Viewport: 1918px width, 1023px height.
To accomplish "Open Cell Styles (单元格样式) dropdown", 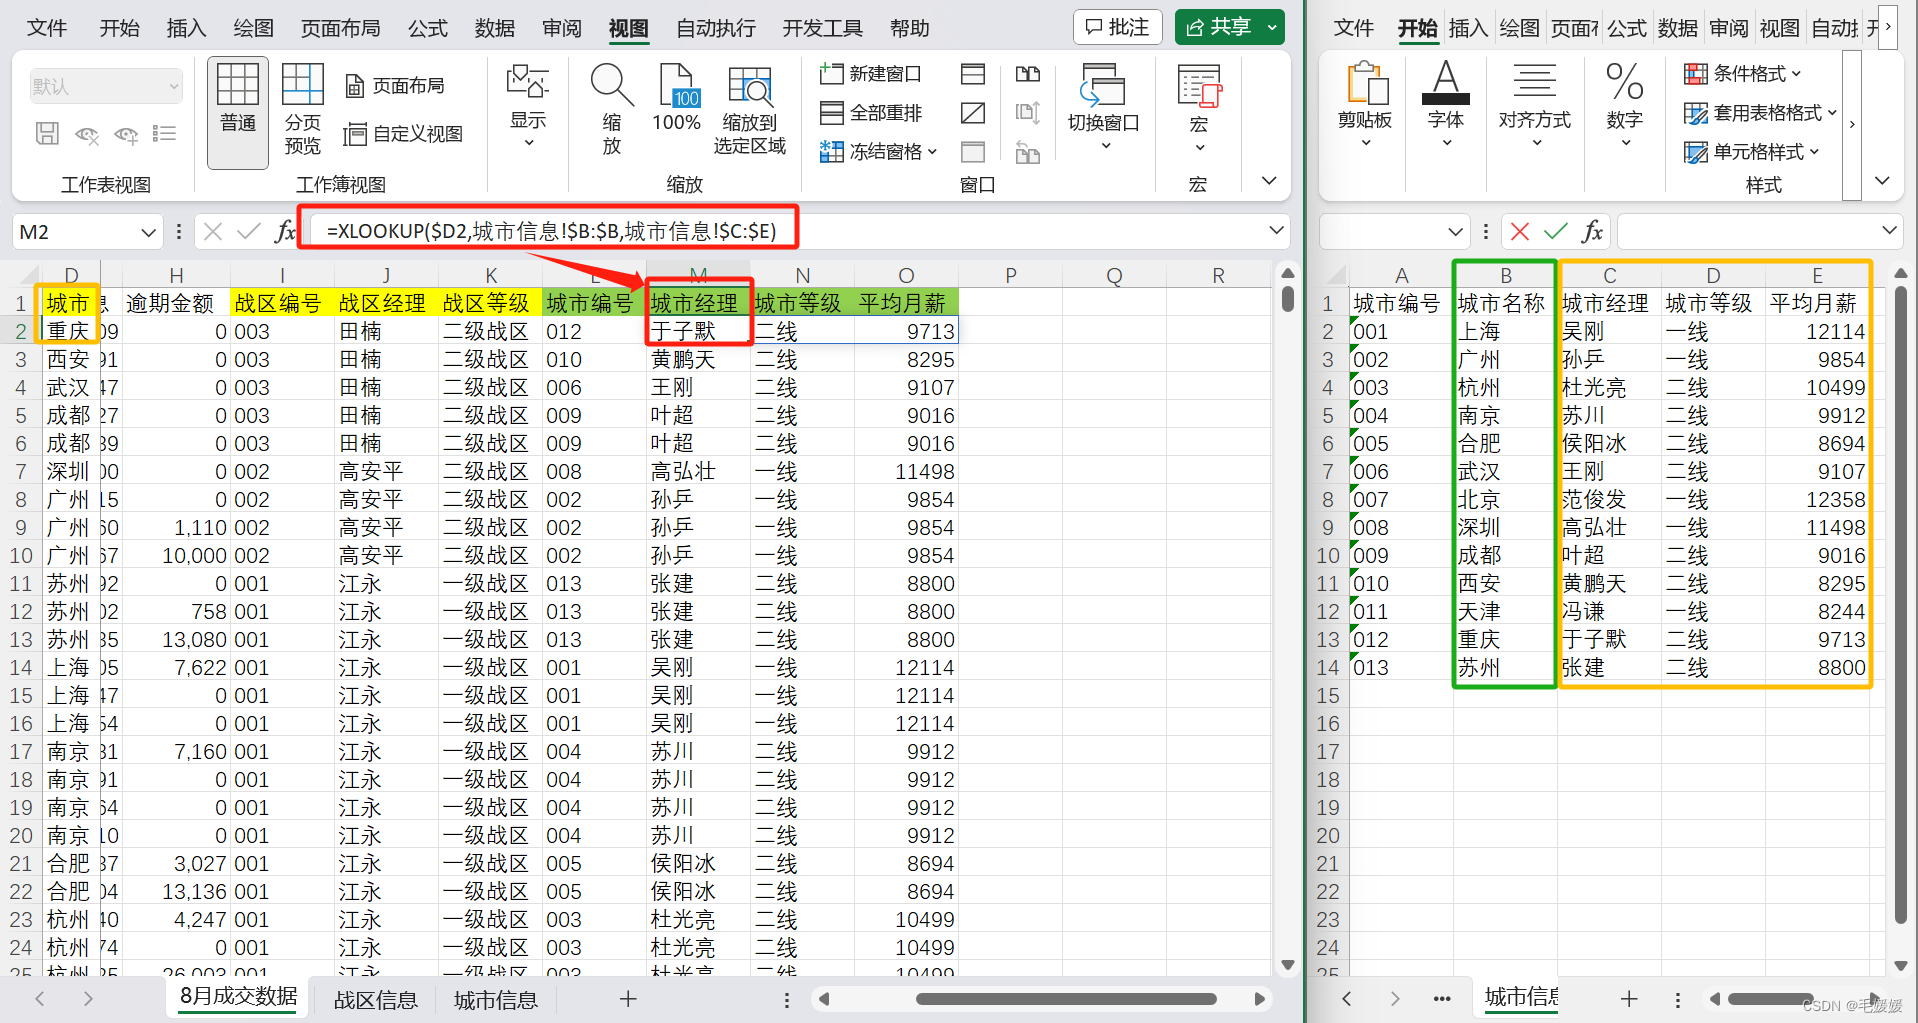I will pyautogui.click(x=1752, y=152).
